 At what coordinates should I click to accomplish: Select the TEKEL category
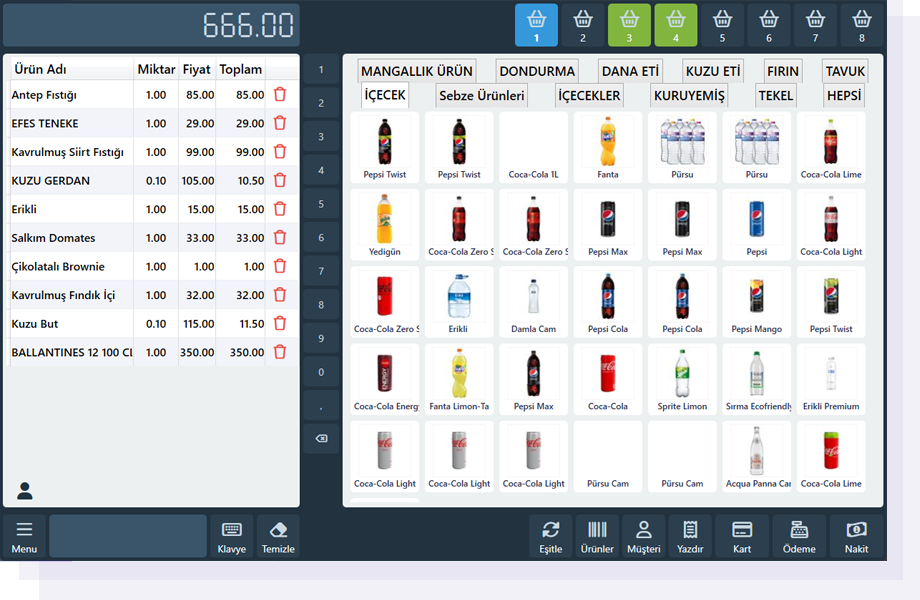point(776,96)
